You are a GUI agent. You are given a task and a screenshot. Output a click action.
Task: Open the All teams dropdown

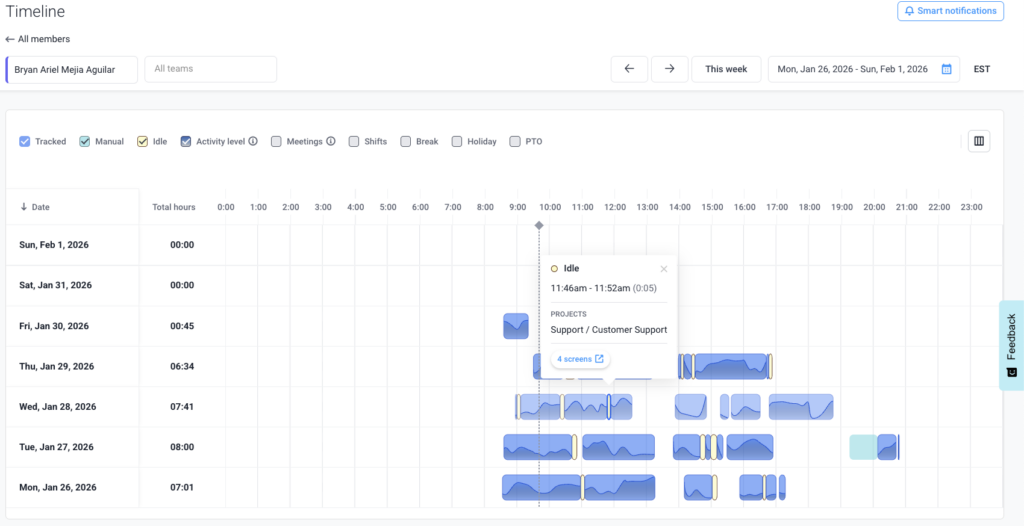click(211, 69)
